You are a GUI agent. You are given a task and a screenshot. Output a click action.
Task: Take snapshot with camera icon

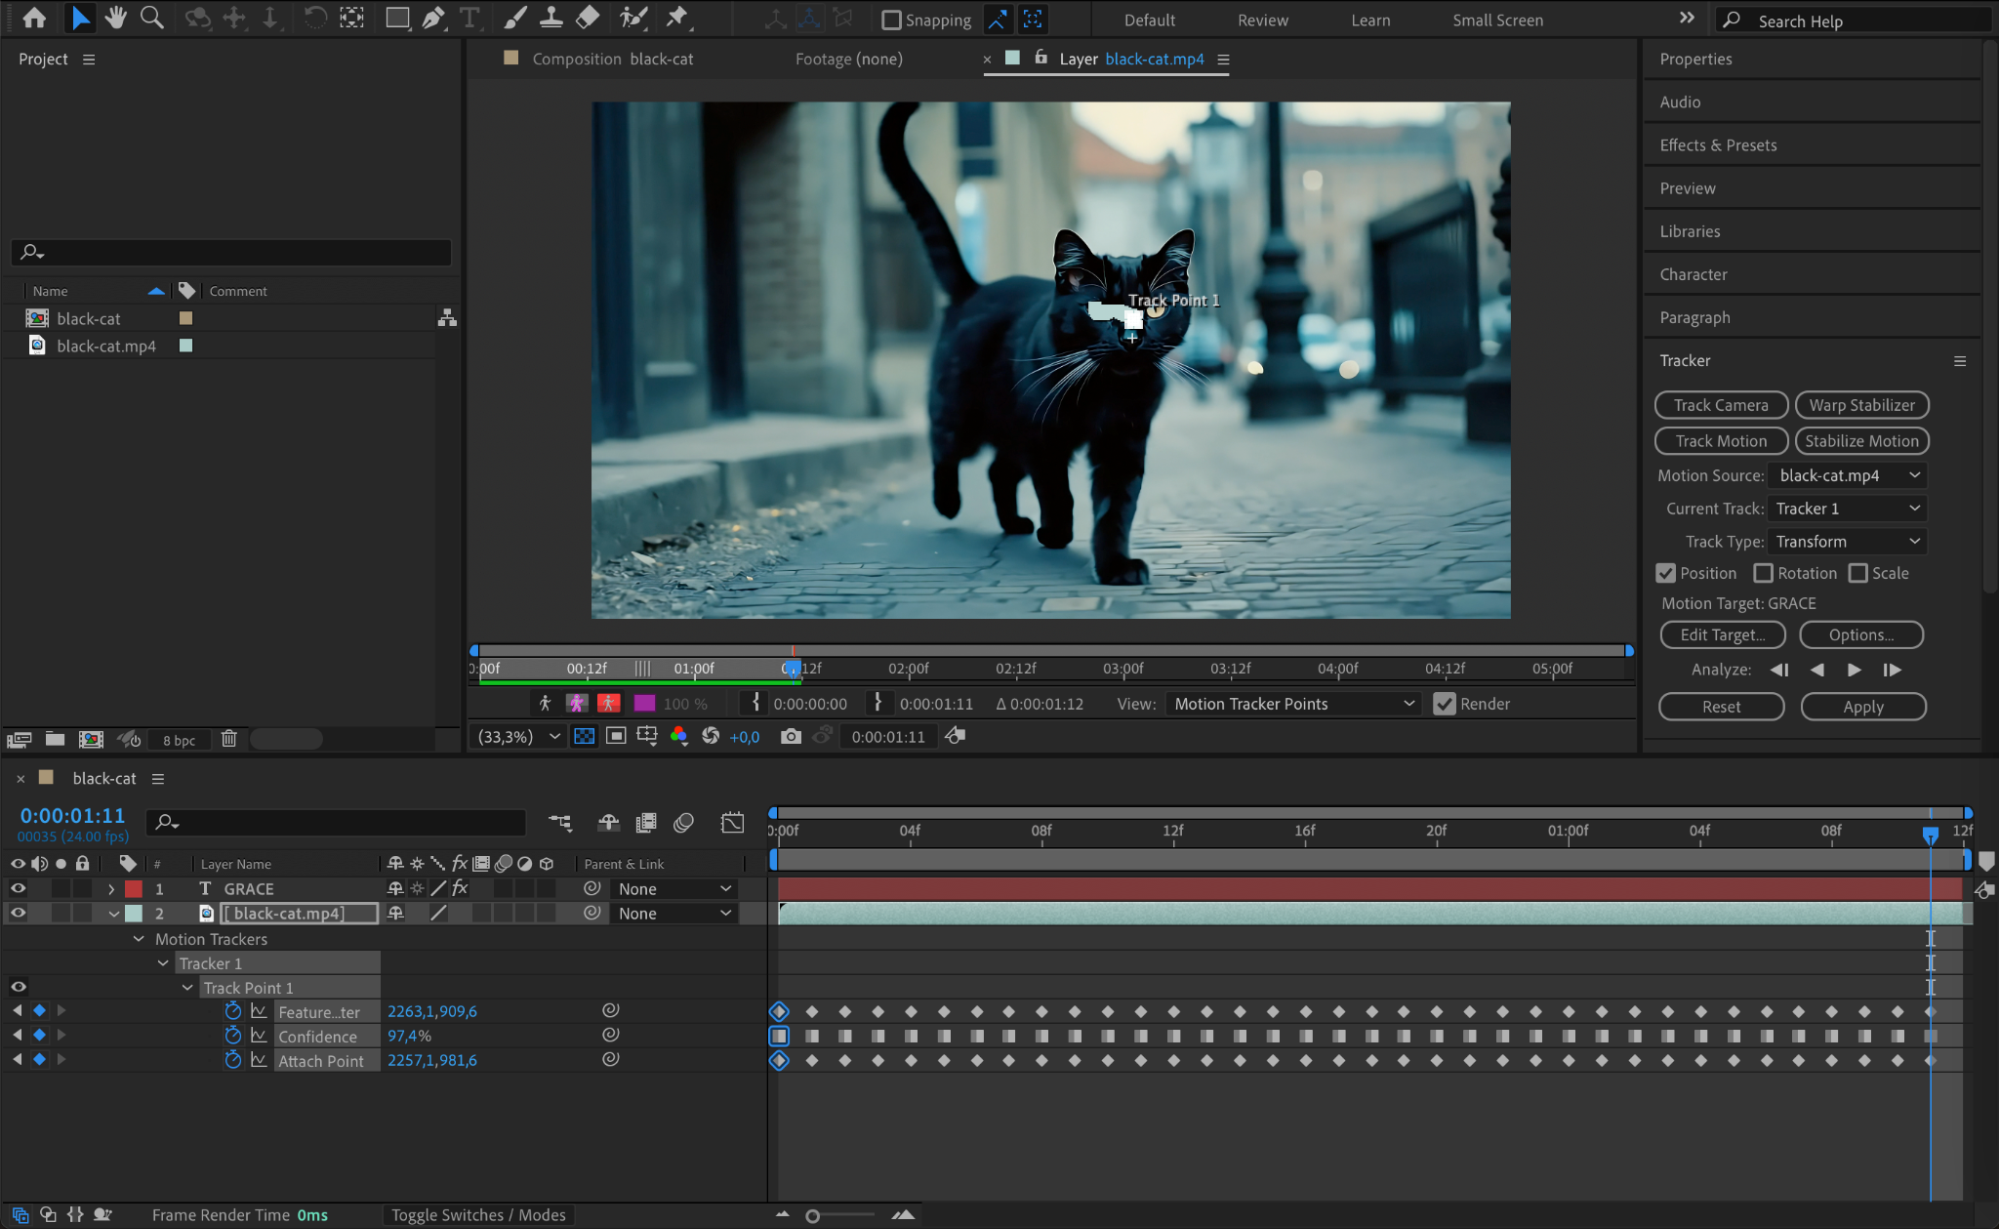(791, 737)
